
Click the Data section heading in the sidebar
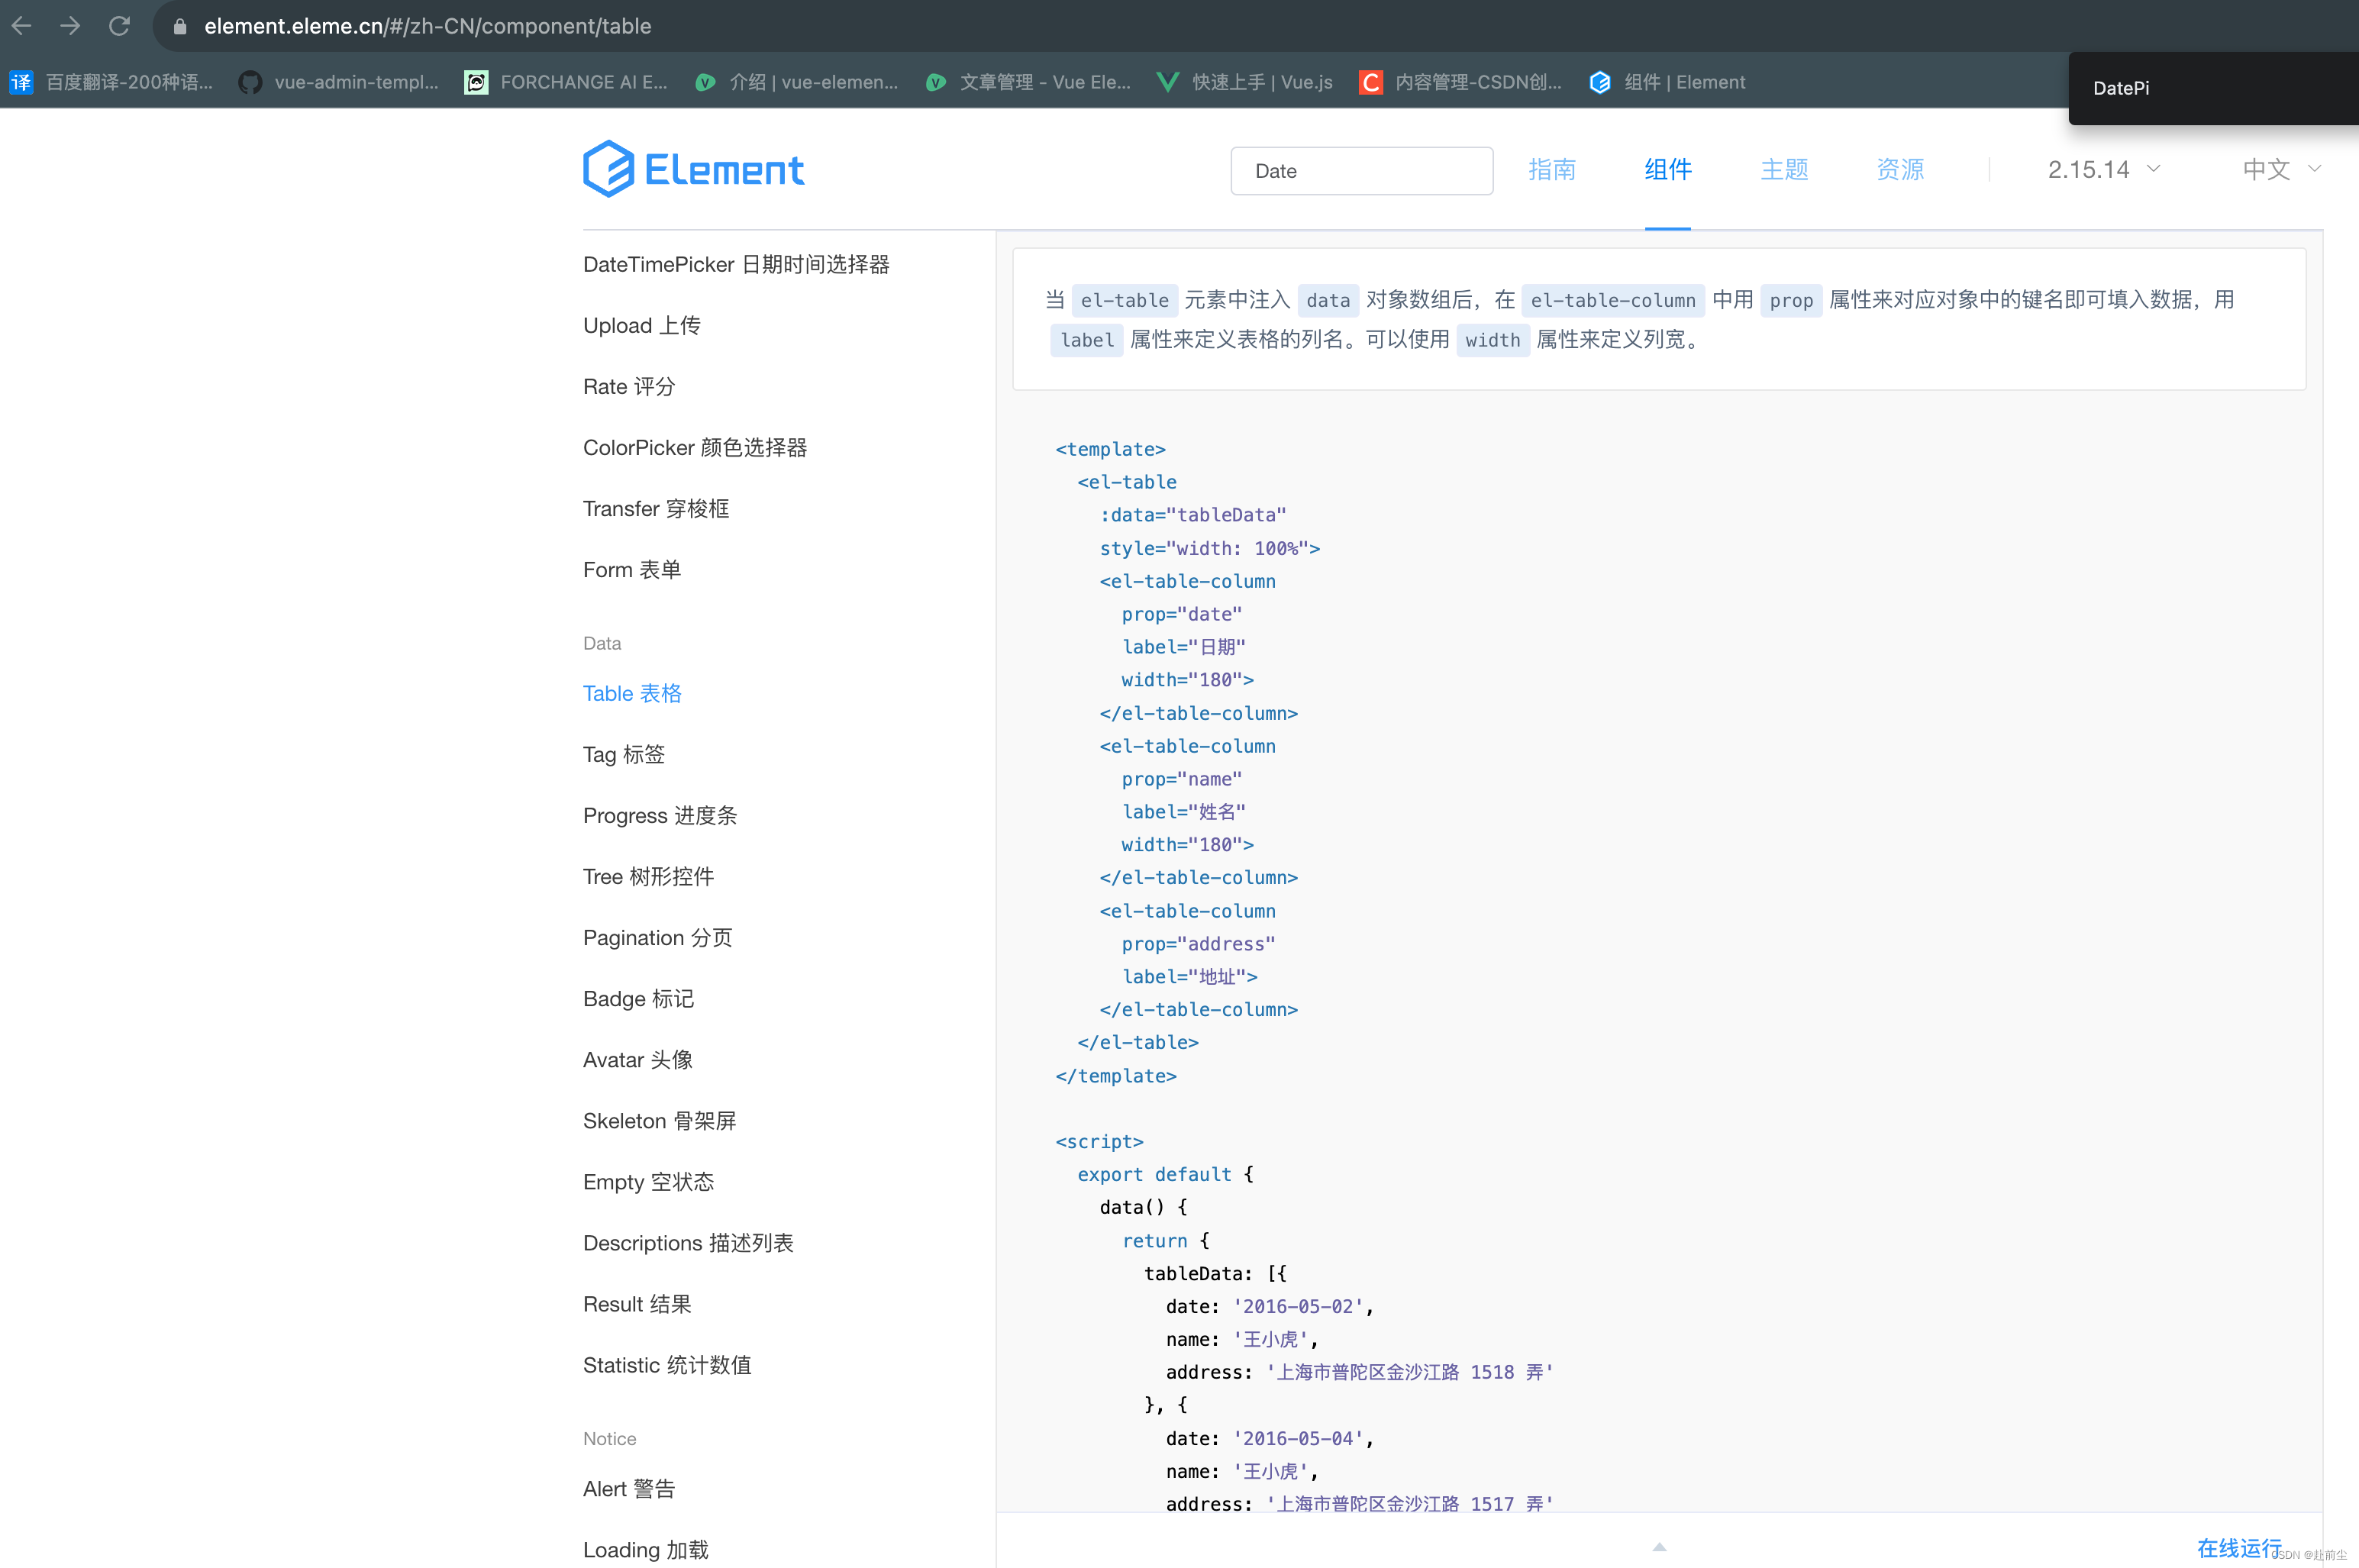tap(602, 643)
